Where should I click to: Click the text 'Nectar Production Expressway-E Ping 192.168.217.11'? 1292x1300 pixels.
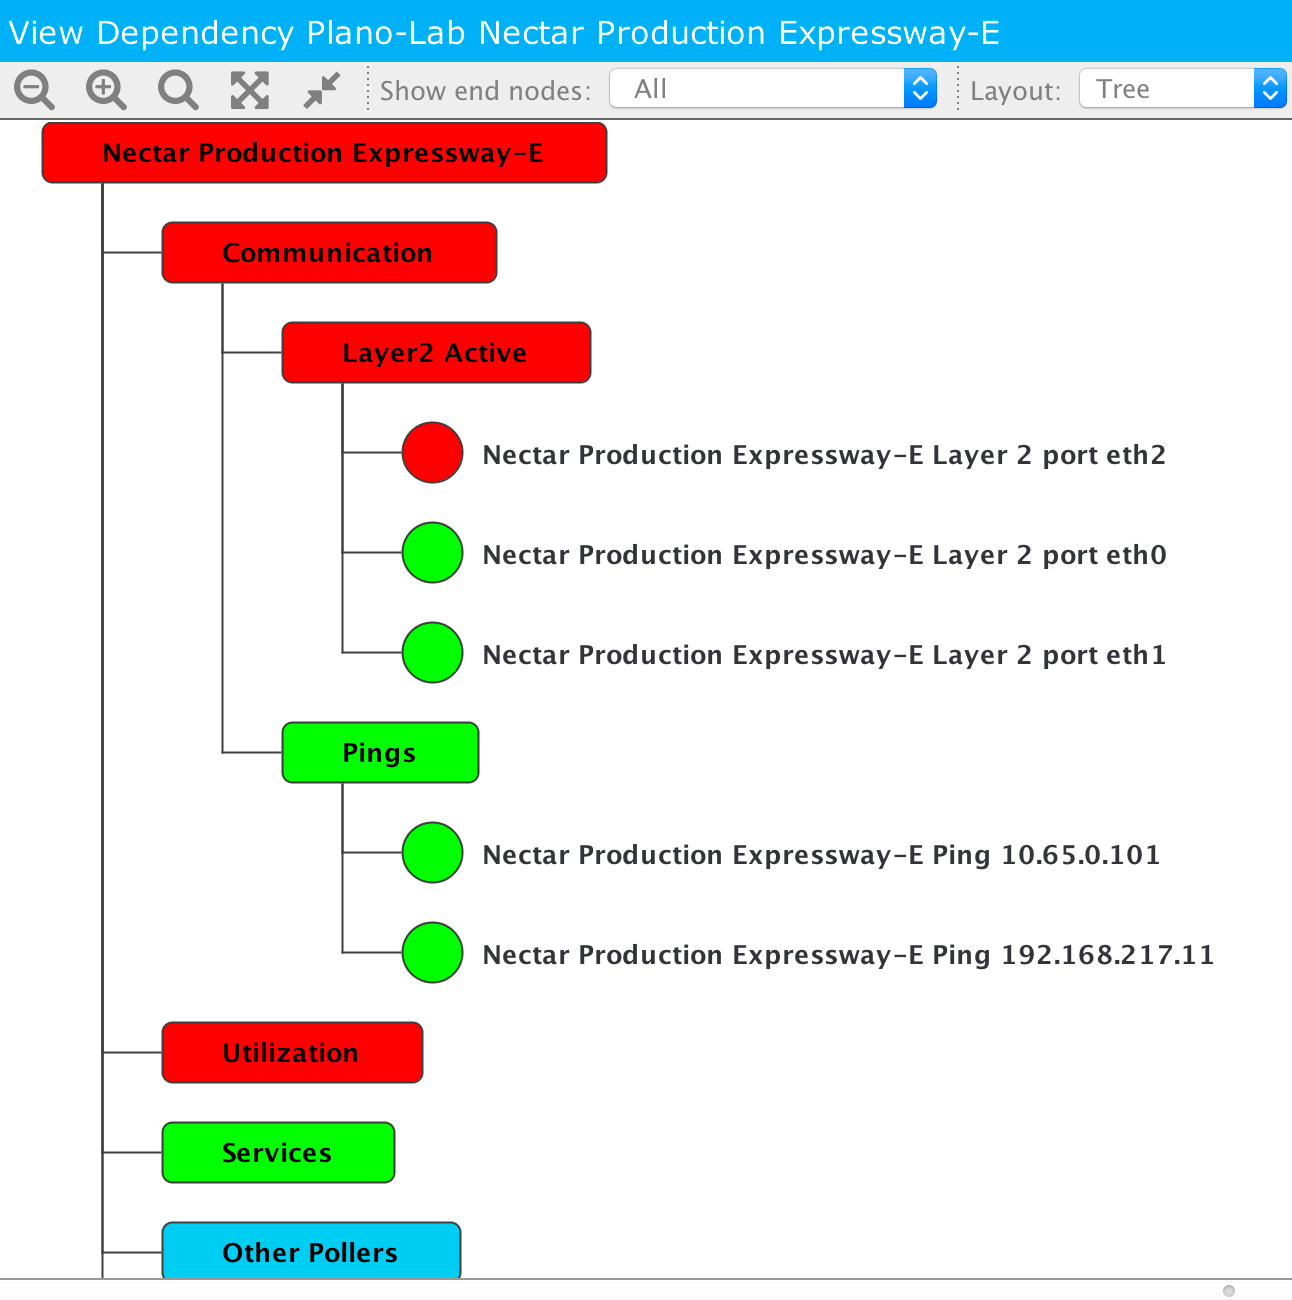click(848, 955)
